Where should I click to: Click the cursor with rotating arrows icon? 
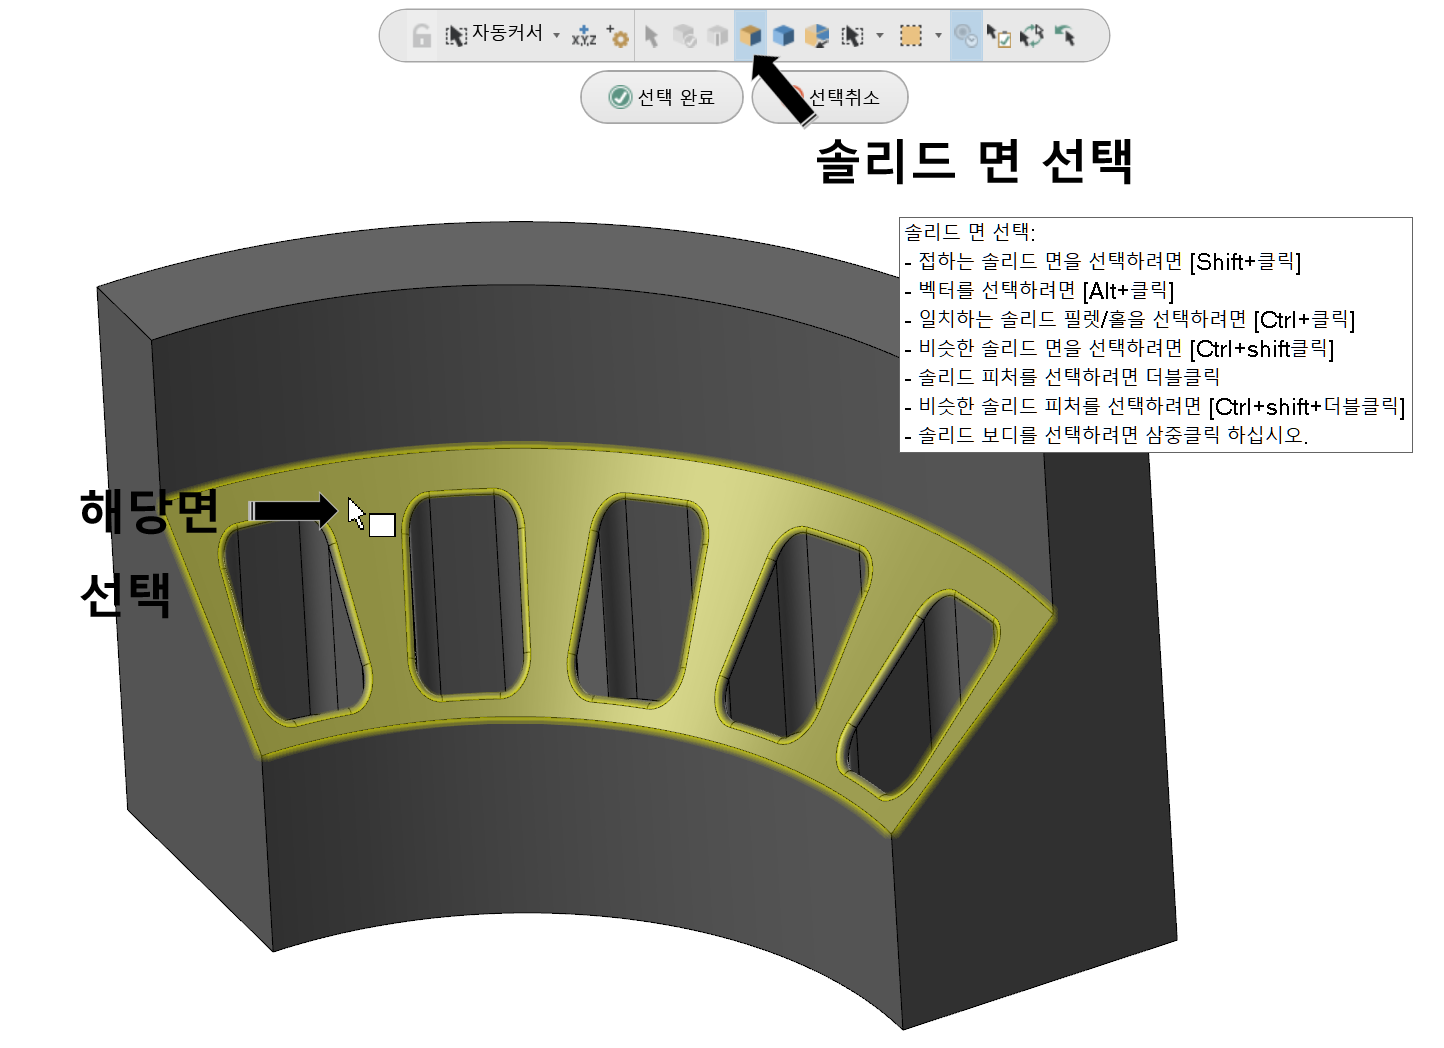tap(1032, 36)
